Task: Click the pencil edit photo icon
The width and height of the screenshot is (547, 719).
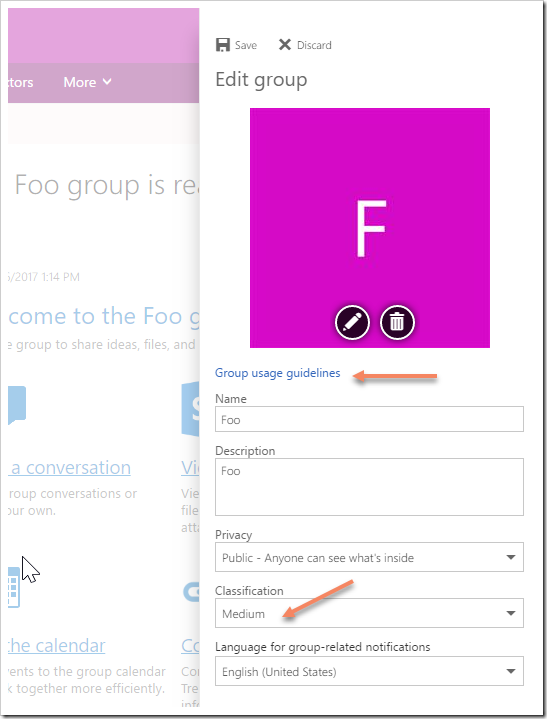Action: click(352, 322)
